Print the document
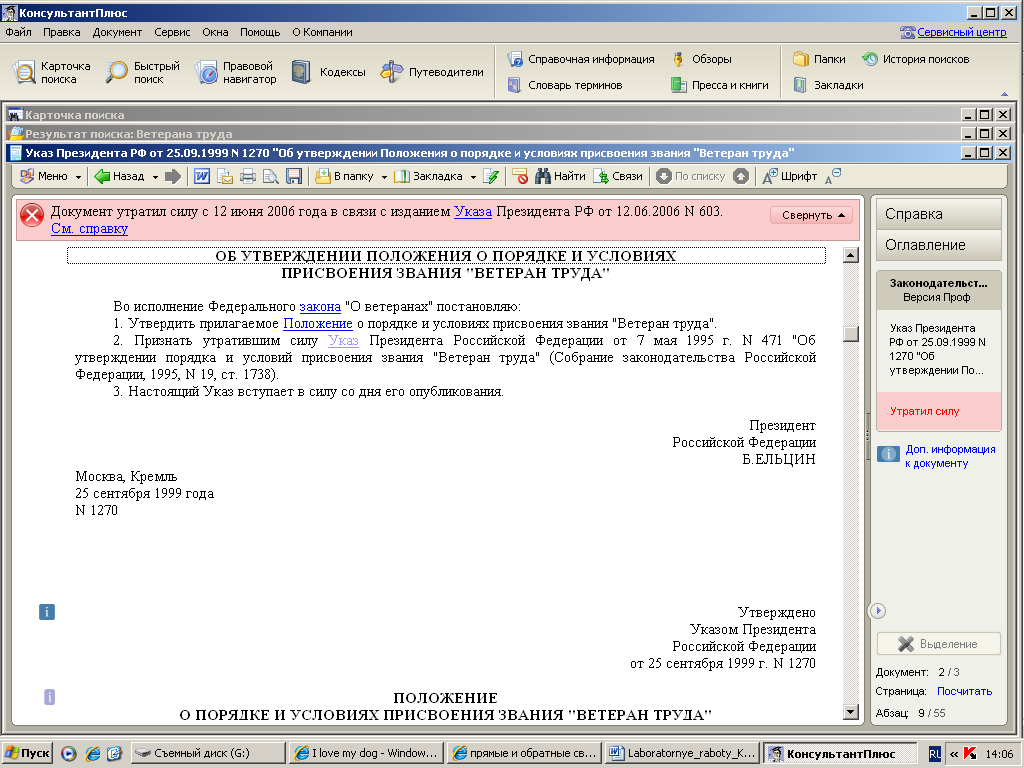The image size is (1024, 768). 248,176
